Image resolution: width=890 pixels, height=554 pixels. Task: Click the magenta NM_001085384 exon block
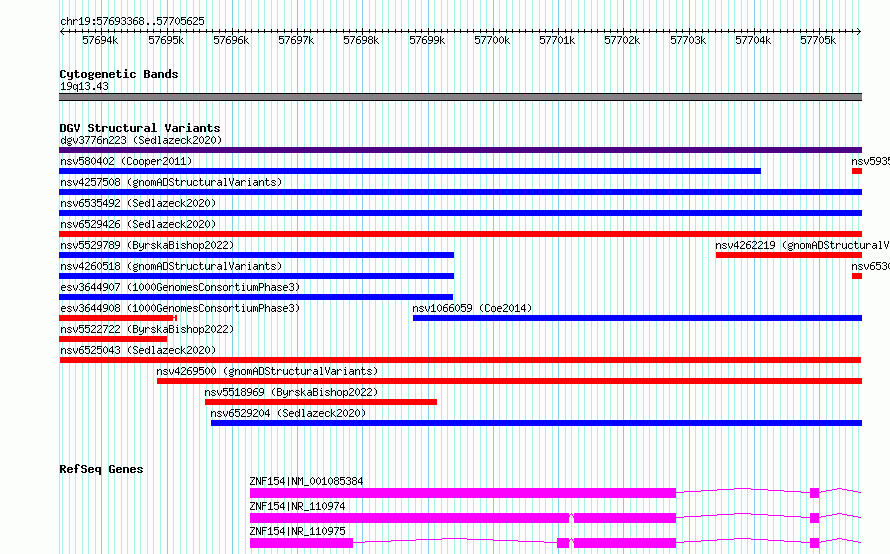[x=463, y=493]
